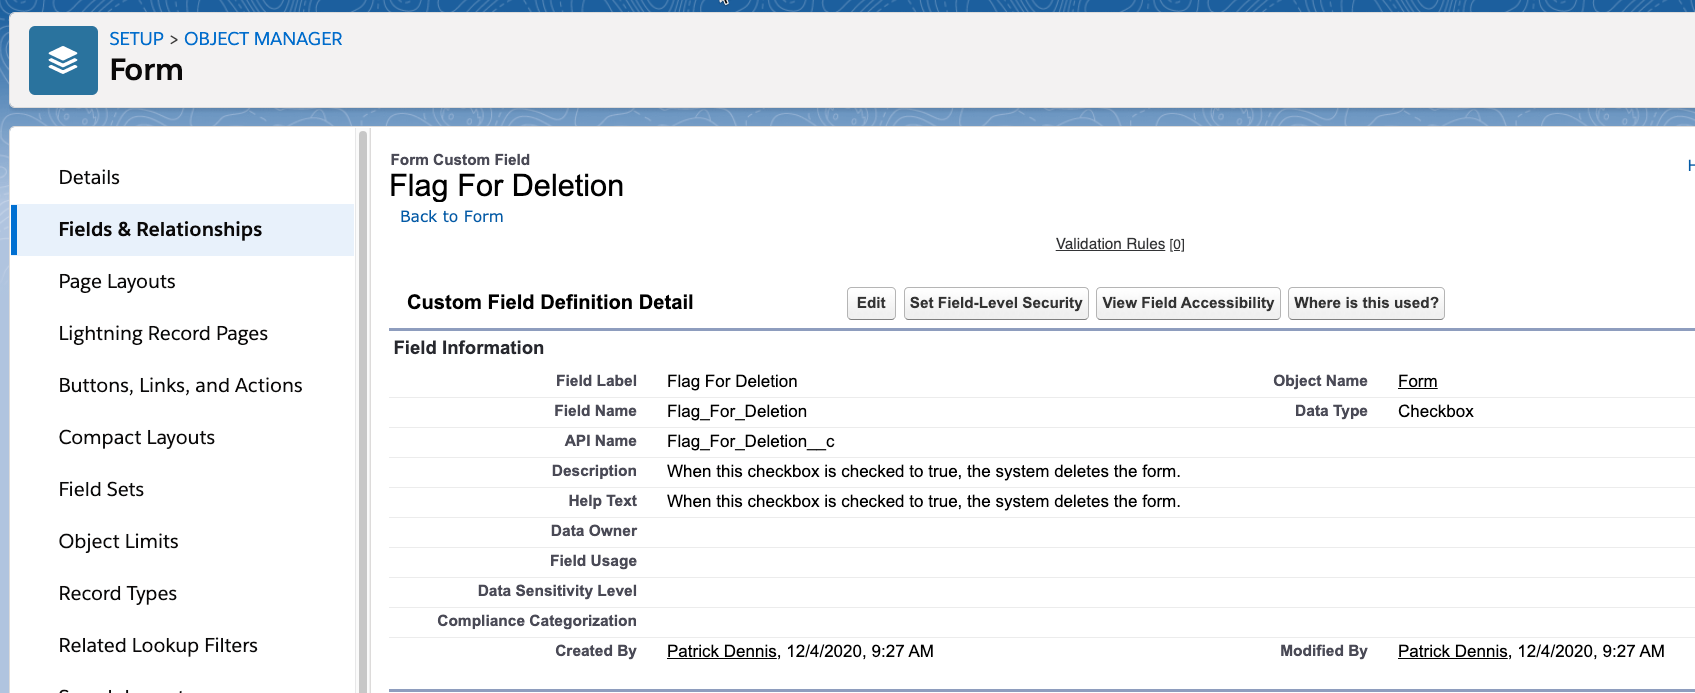Go to OBJECT MANAGER breadcrumb
This screenshot has width=1695, height=693.
click(263, 39)
